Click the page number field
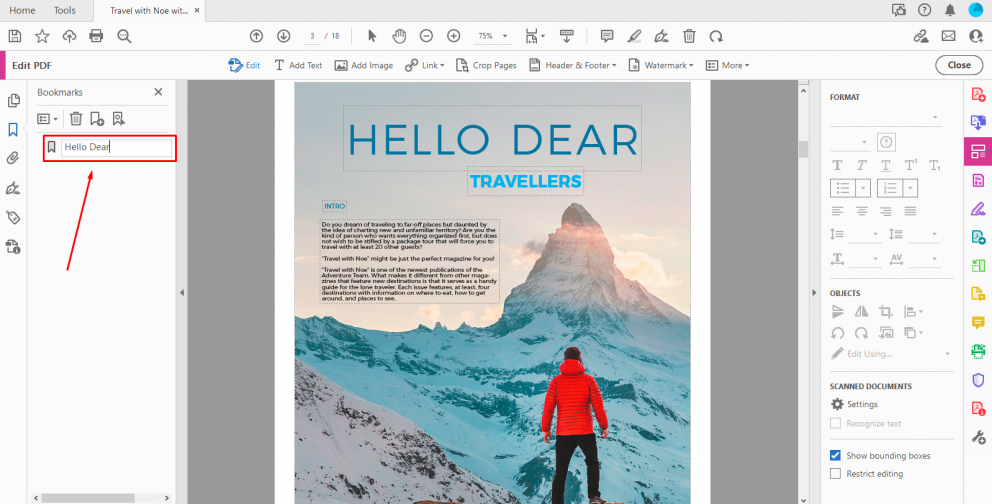992x504 pixels. coord(311,36)
